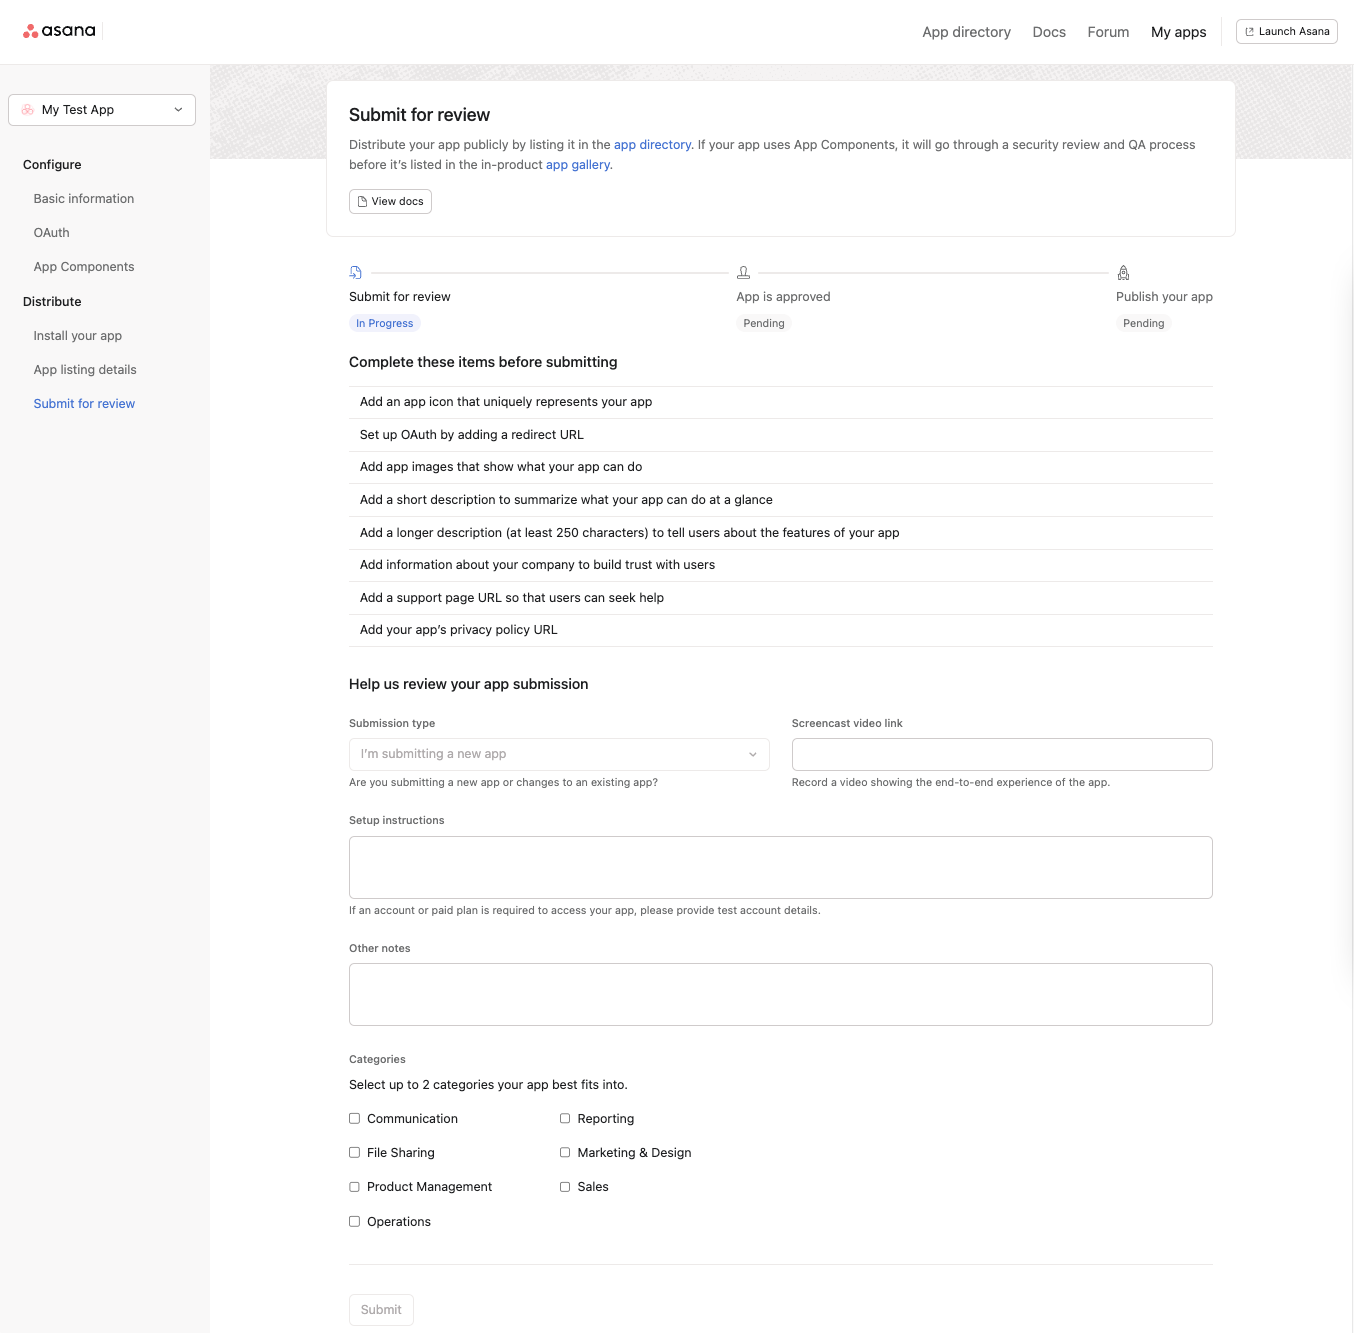Open the app gallery link
1354x1333 pixels.
578,165
